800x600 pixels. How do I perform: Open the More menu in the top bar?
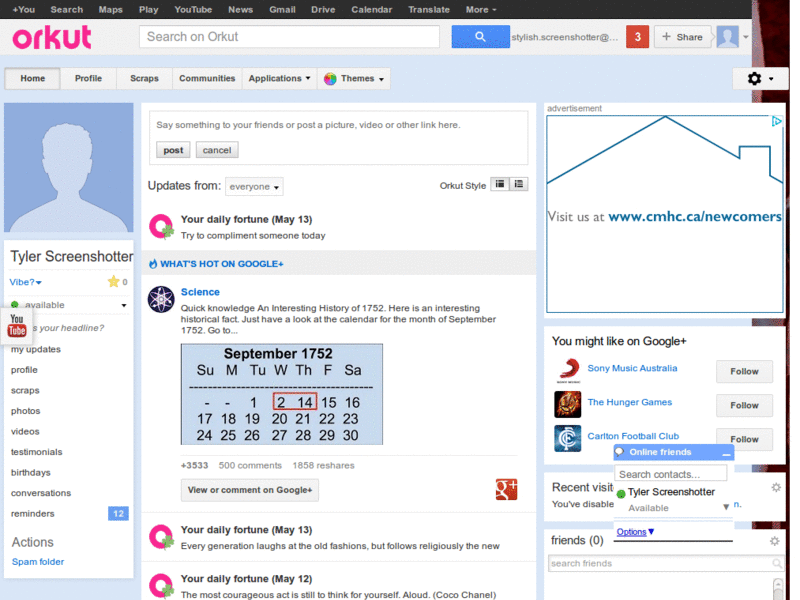[481, 9]
